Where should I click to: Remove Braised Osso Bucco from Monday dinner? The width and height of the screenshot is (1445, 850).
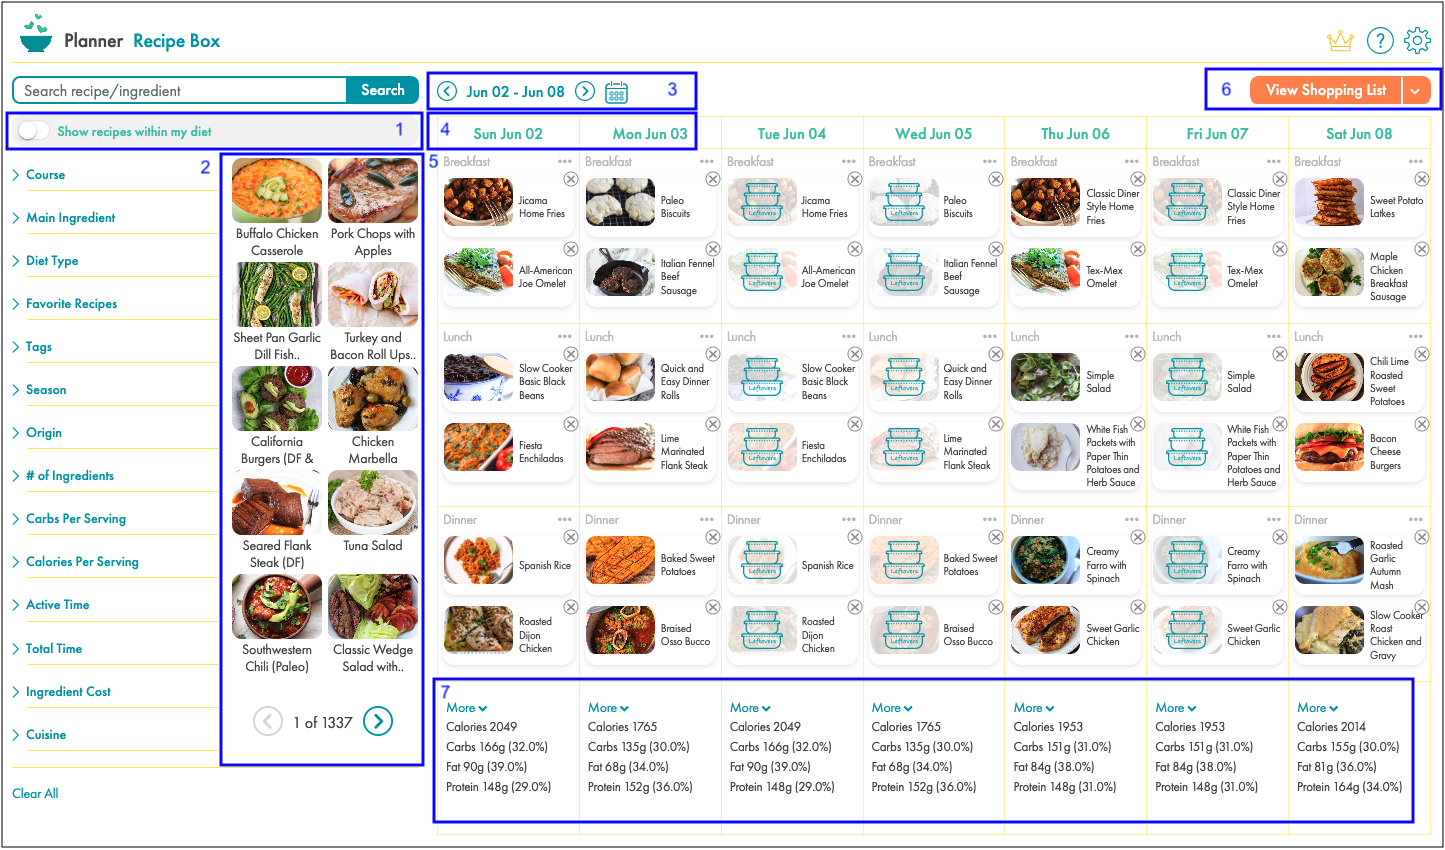click(713, 607)
